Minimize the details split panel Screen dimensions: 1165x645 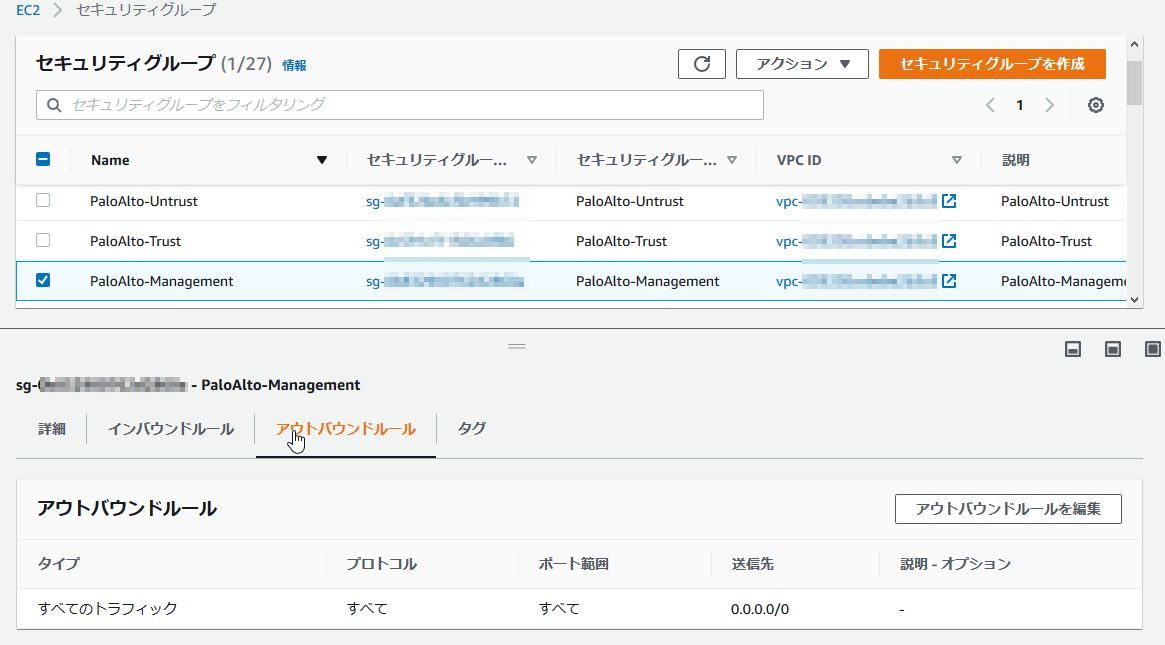point(1073,349)
